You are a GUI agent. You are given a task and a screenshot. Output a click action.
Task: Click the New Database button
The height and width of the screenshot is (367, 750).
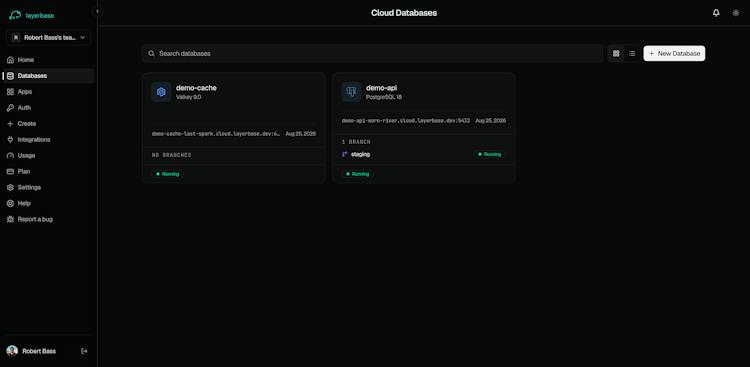tap(674, 54)
